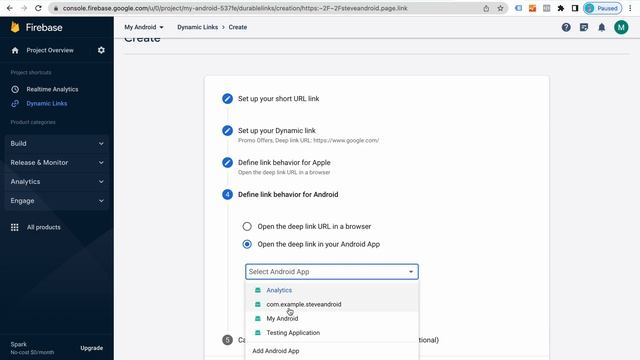Click Android icon beside My Android option
640x360 pixels.
coord(258,318)
